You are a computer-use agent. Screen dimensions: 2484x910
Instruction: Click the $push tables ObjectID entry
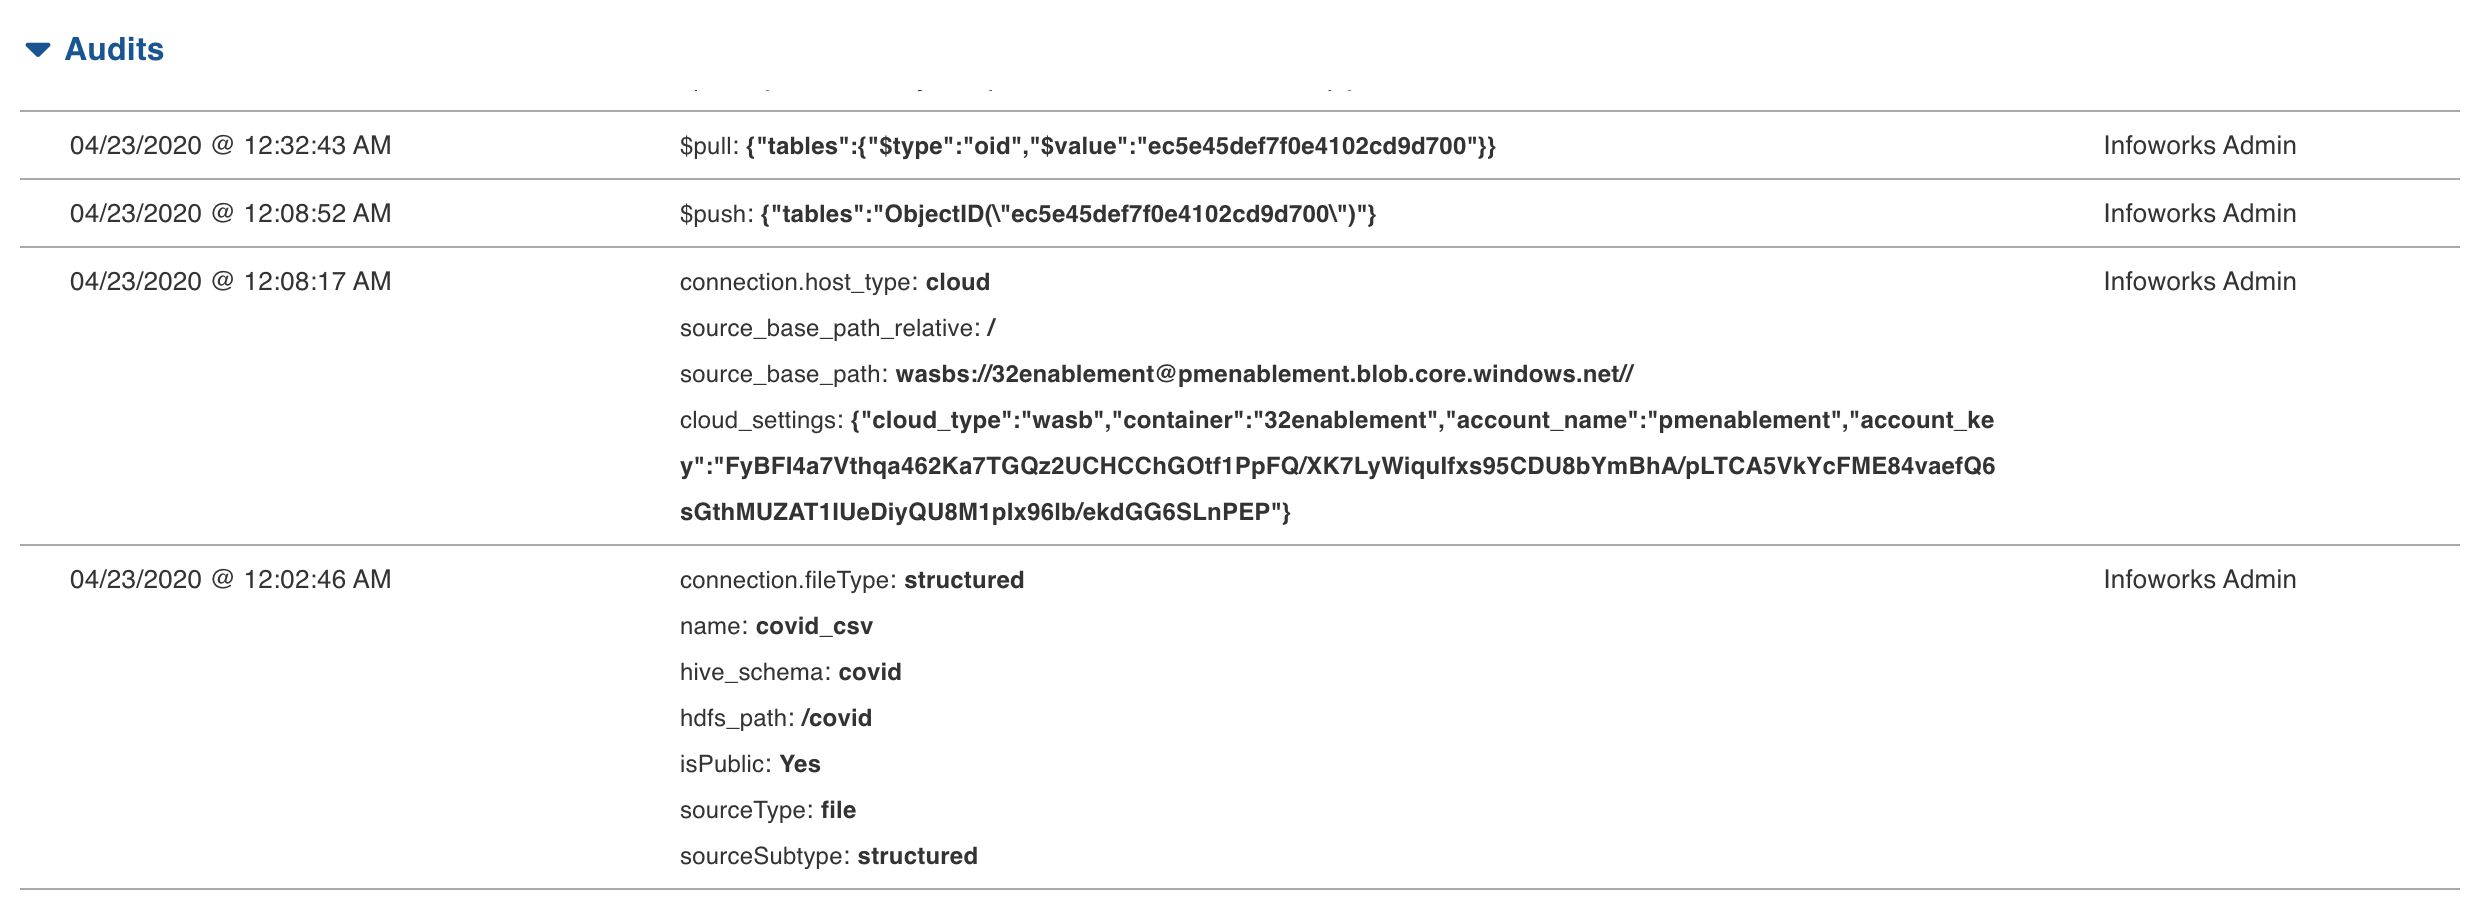[1027, 215]
